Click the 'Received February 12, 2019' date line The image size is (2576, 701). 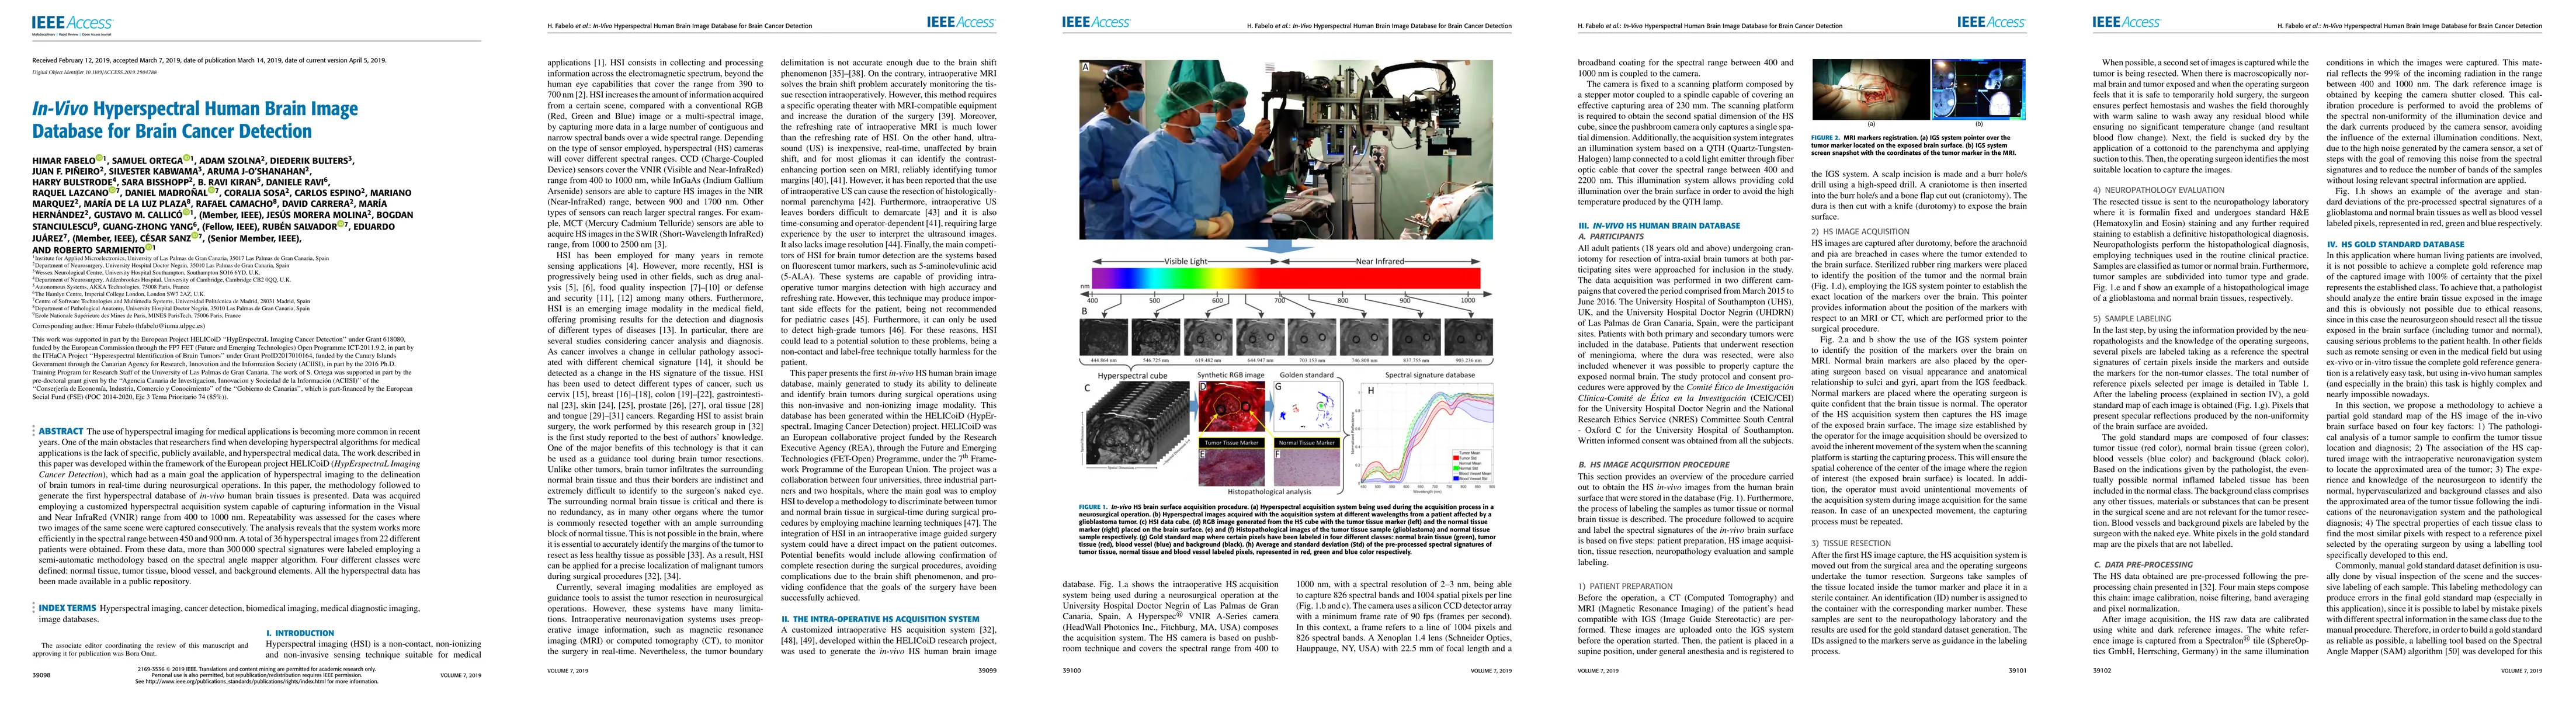209,60
